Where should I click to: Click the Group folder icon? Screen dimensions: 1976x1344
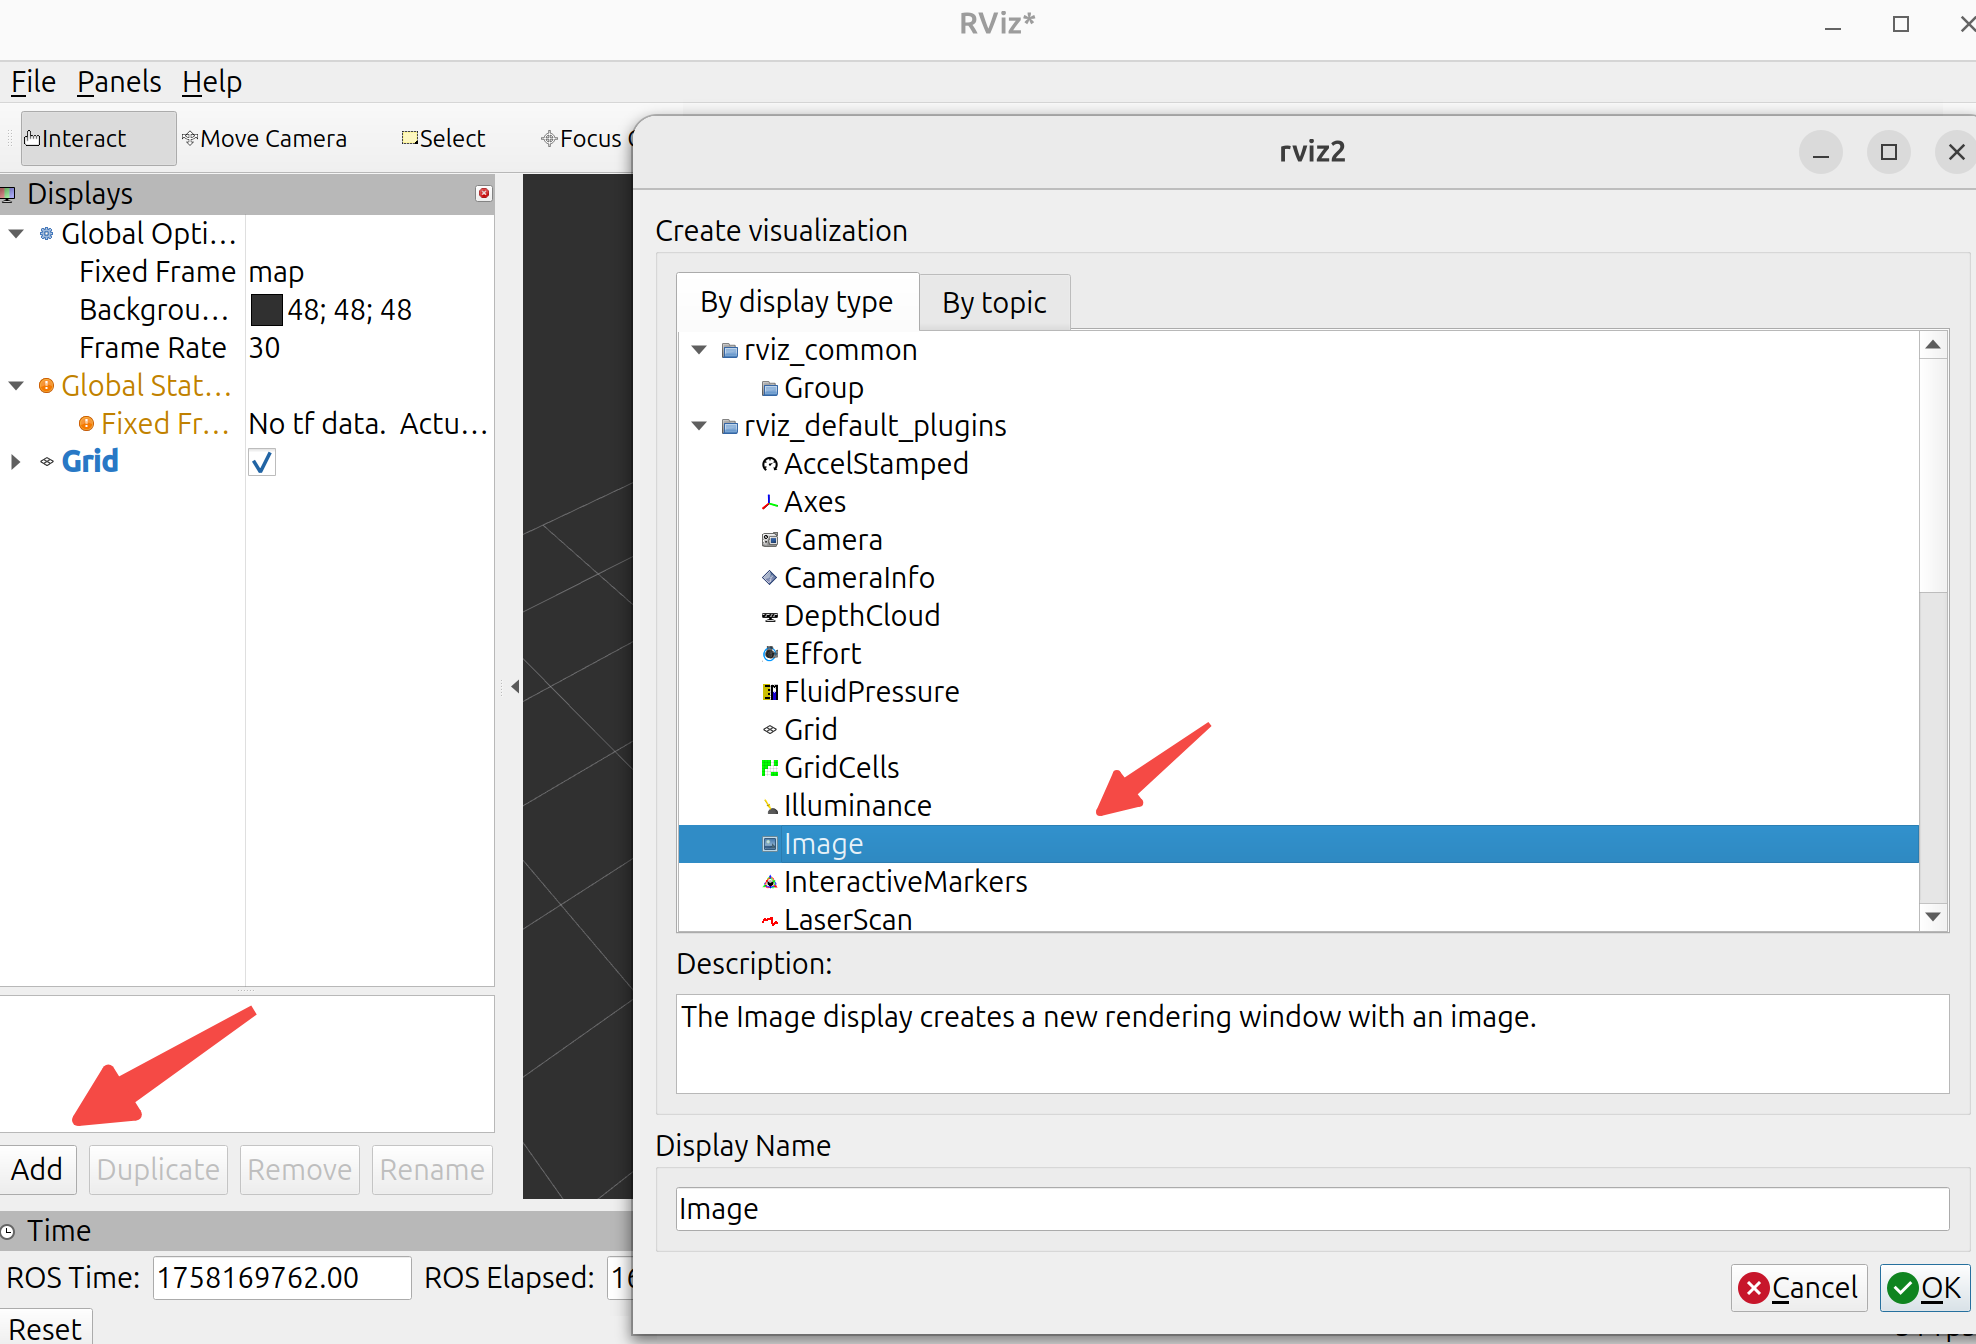pyautogui.click(x=769, y=388)
